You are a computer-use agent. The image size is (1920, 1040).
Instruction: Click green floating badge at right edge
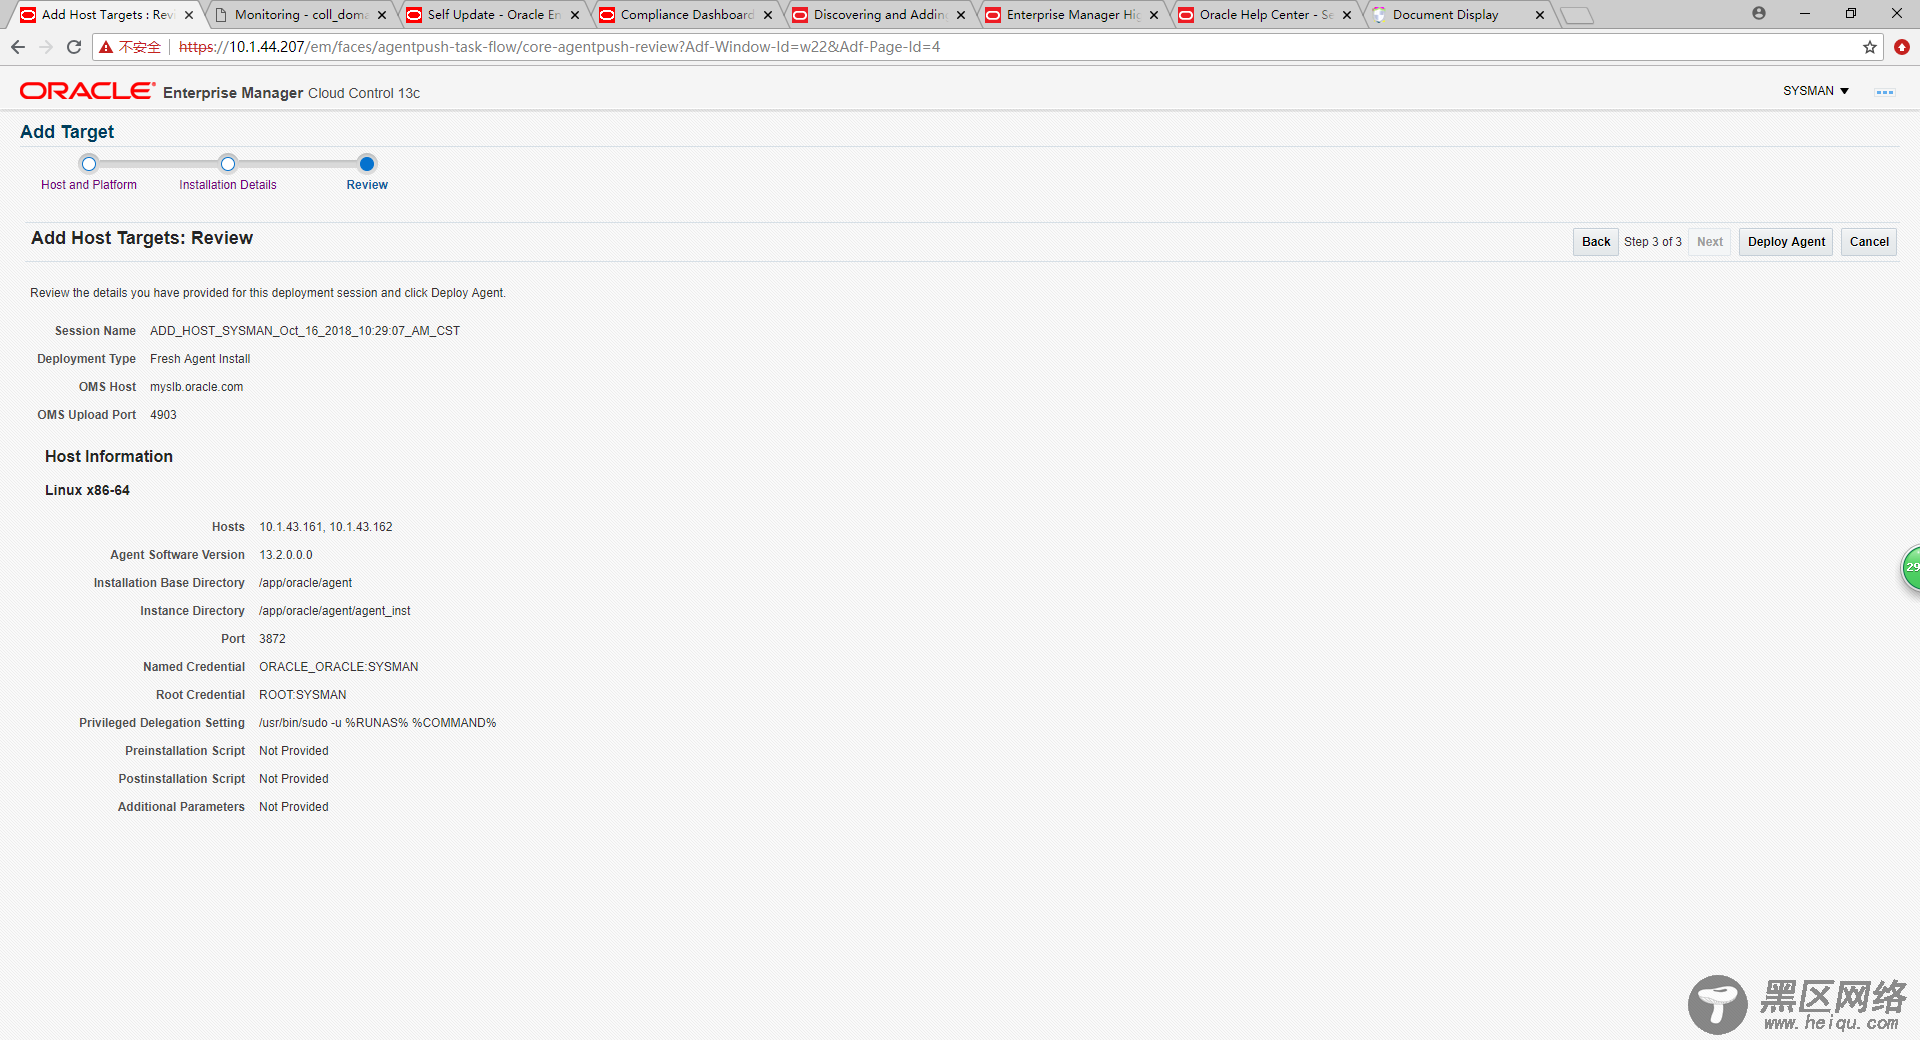1911,567
